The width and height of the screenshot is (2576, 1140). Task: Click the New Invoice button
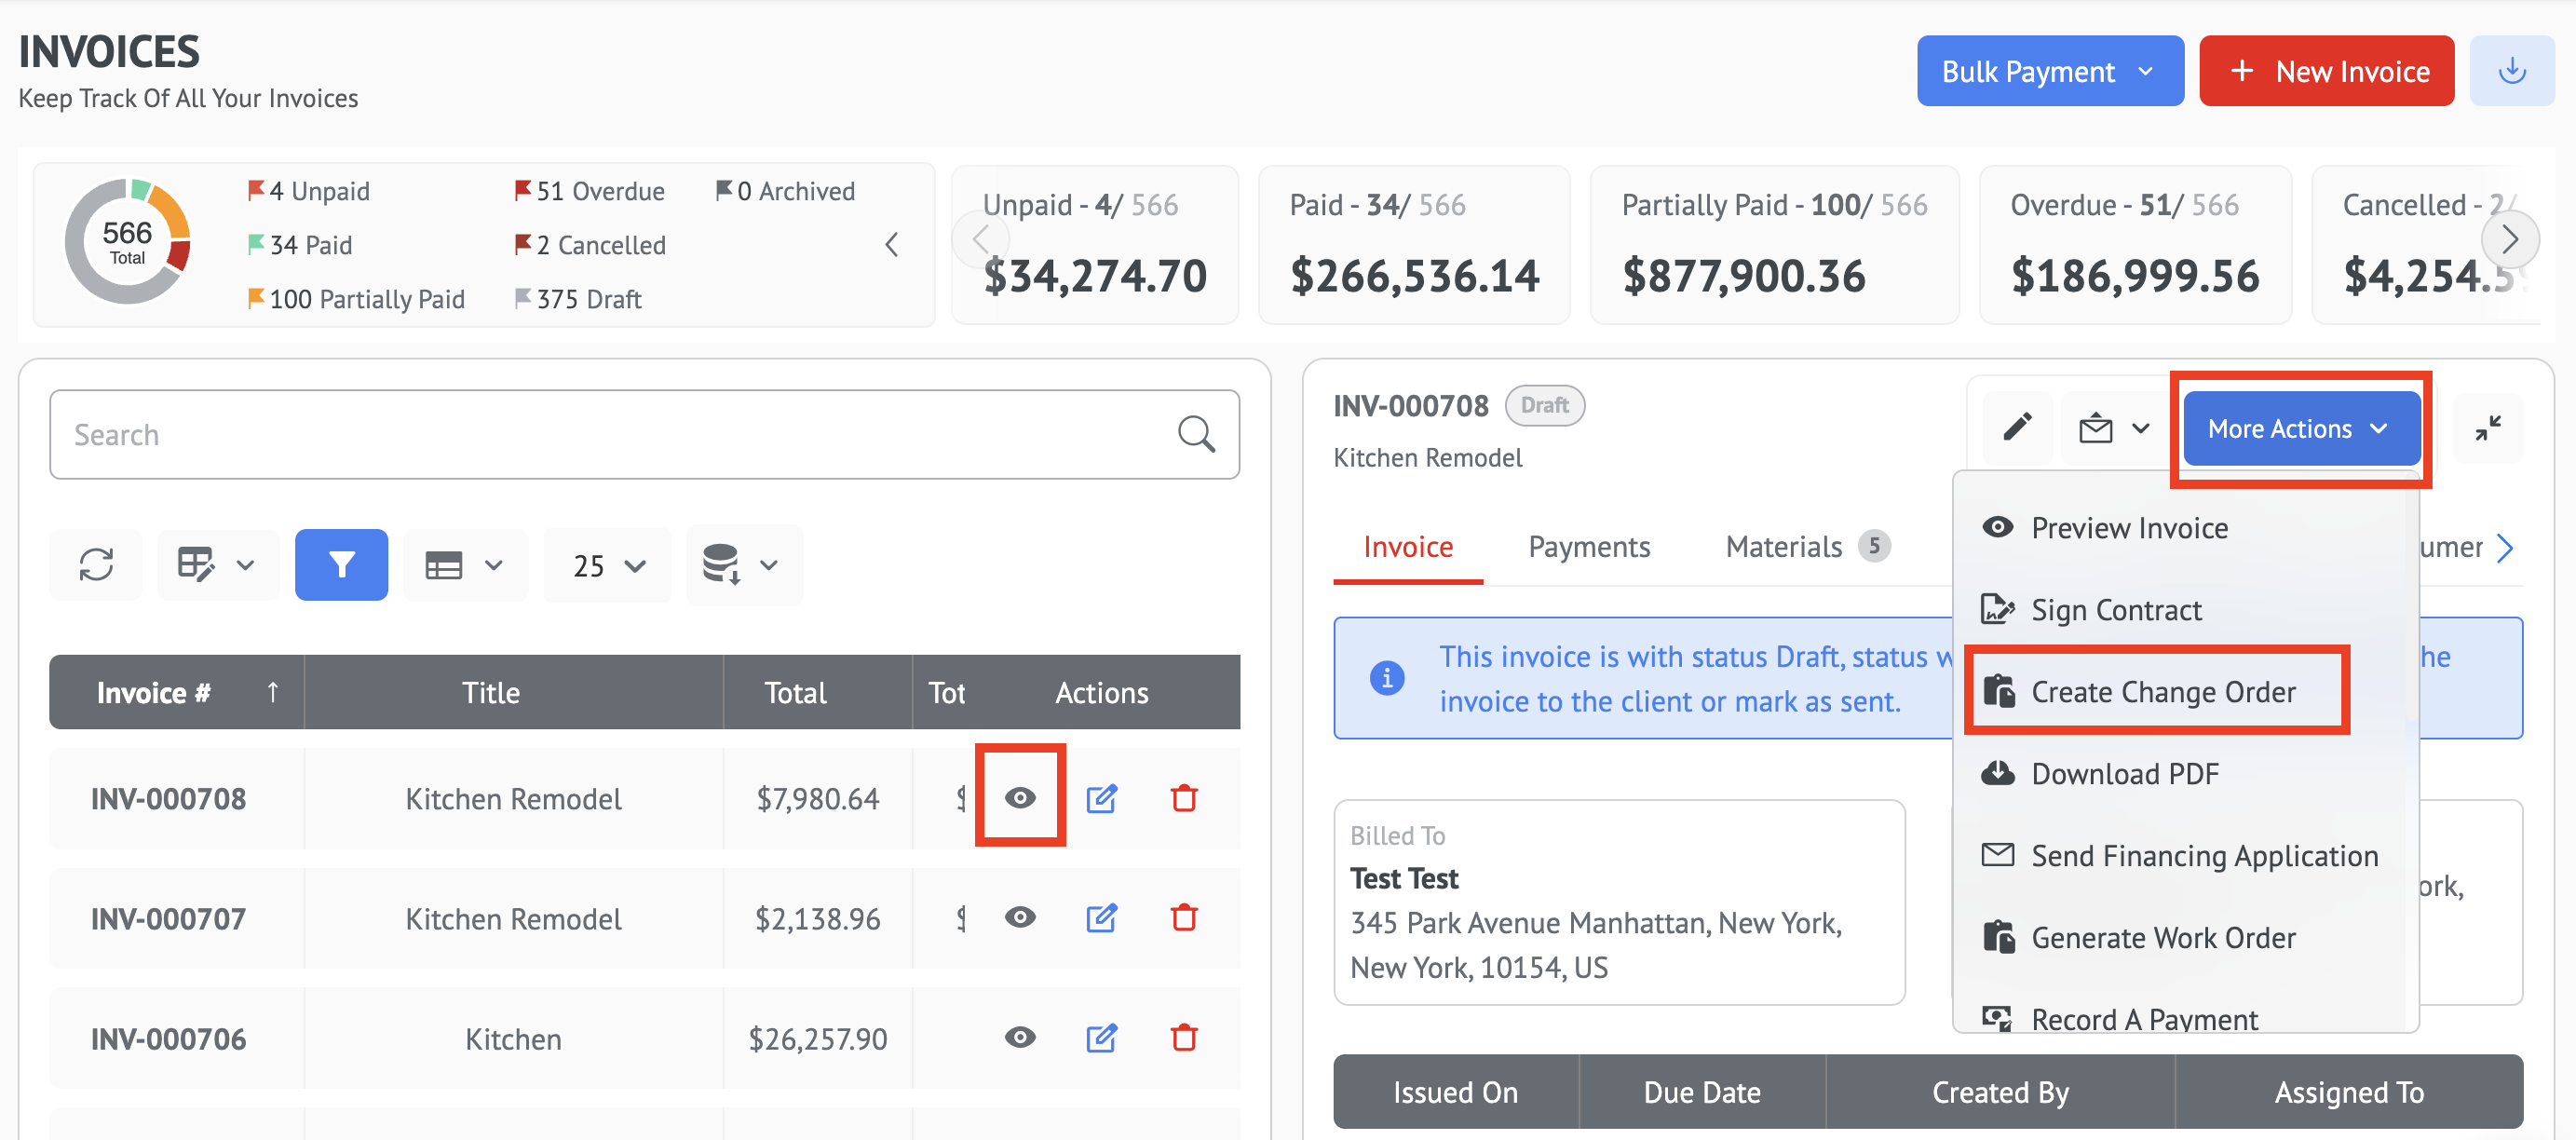coord(2326,71)
